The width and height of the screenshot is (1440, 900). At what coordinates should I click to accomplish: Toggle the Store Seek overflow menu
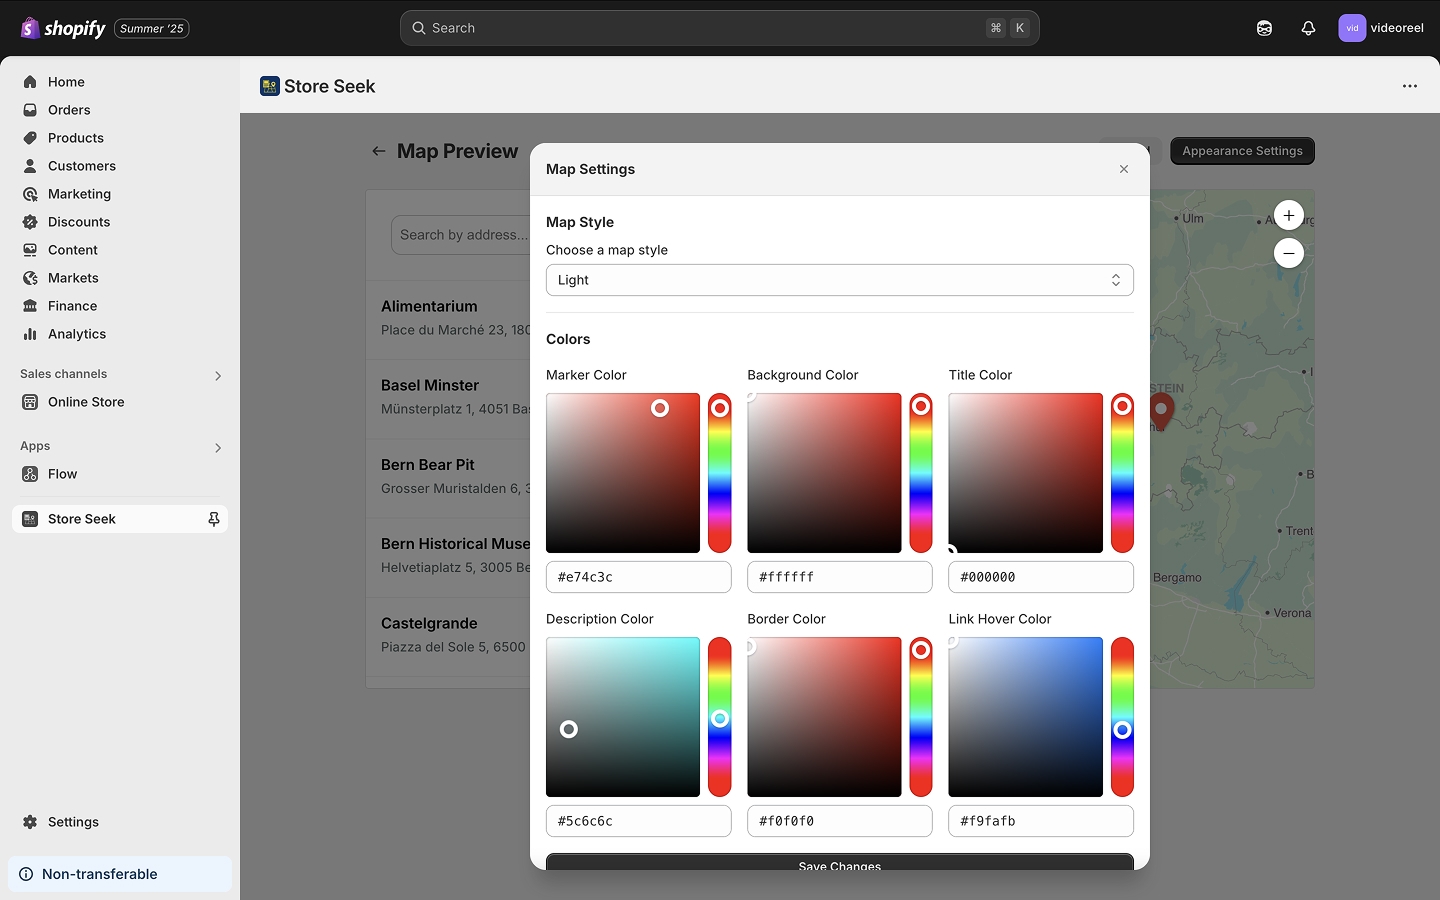pyautogui.click(x=1410, y=86)
